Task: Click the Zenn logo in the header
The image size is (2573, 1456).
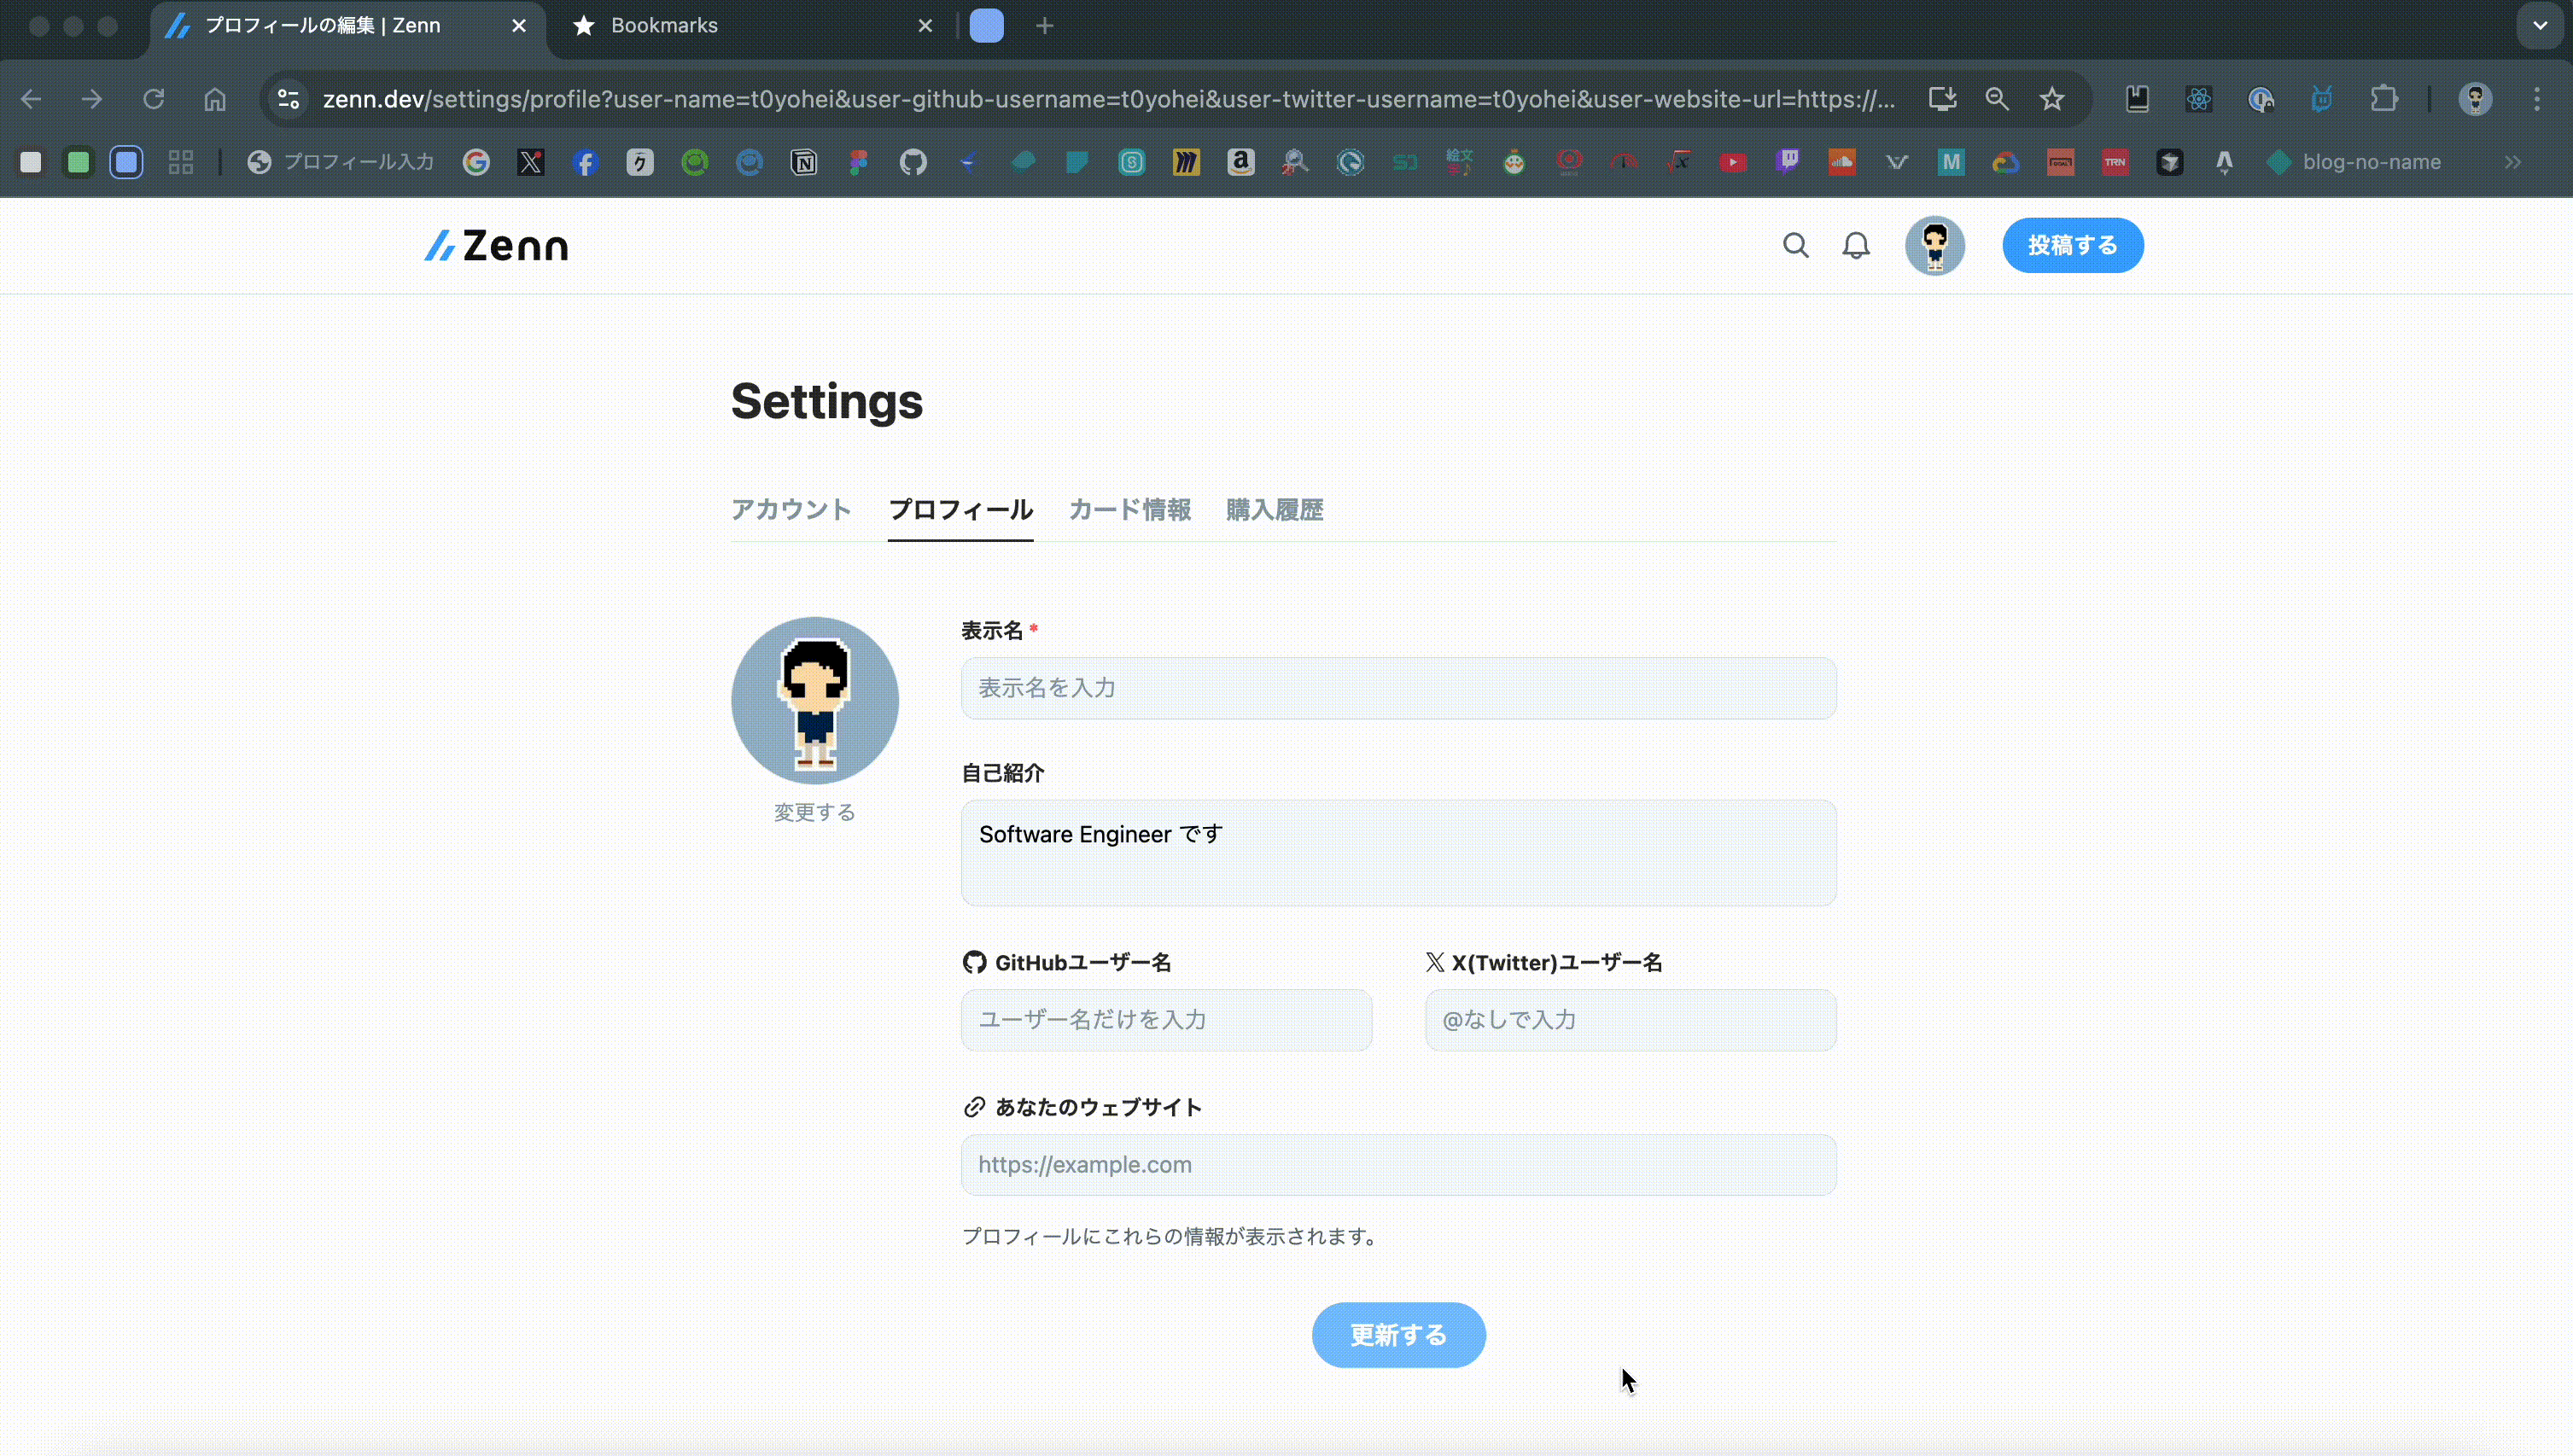Action: pos(496,245)
